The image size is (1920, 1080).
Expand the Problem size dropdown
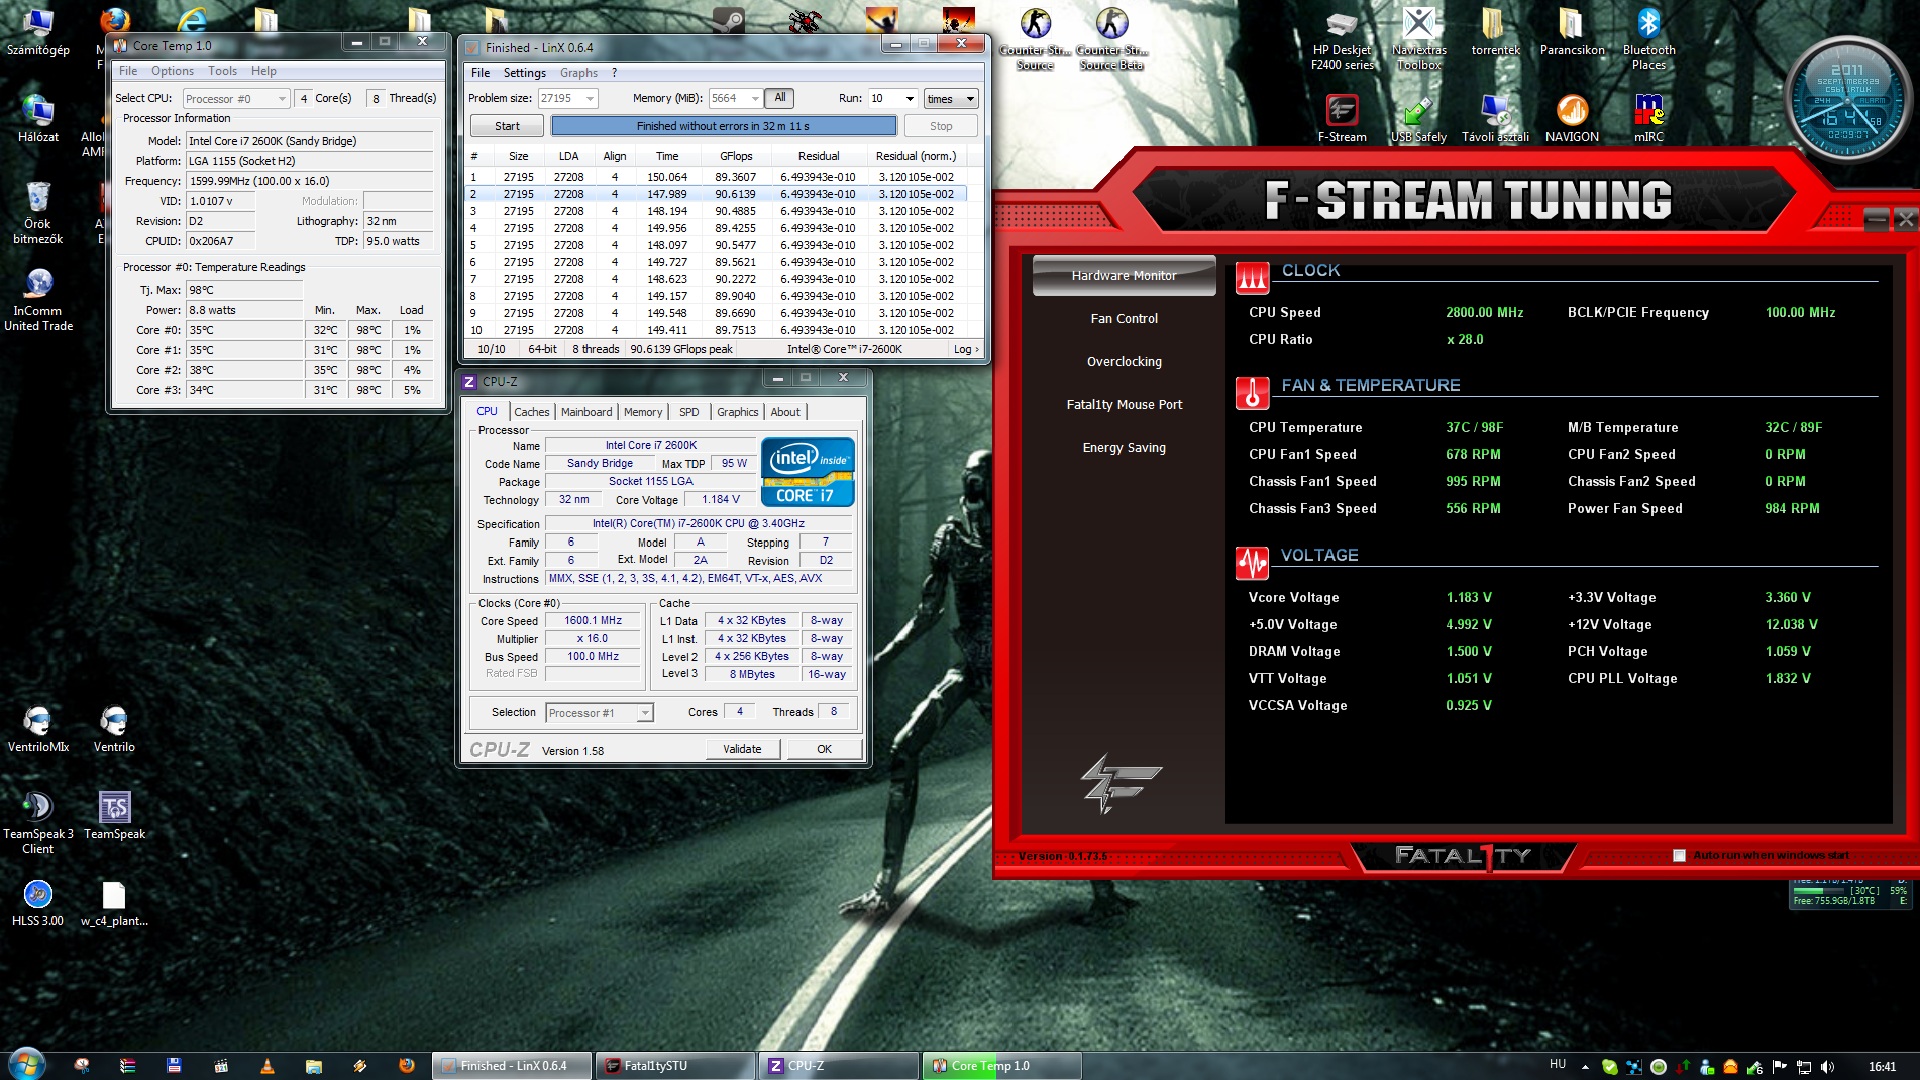[590, 98]
